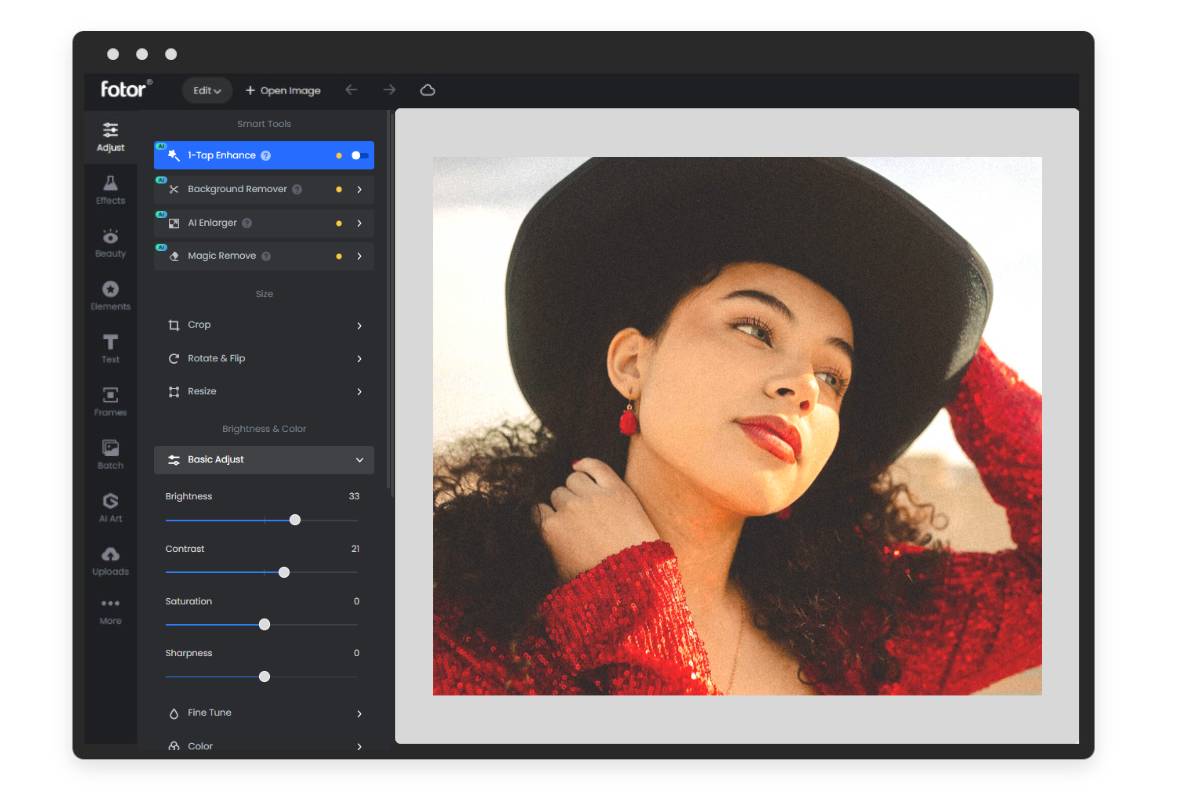Click the cloud save icon
Viewport: 1200px width, 800px height.
tap(427, 90)
